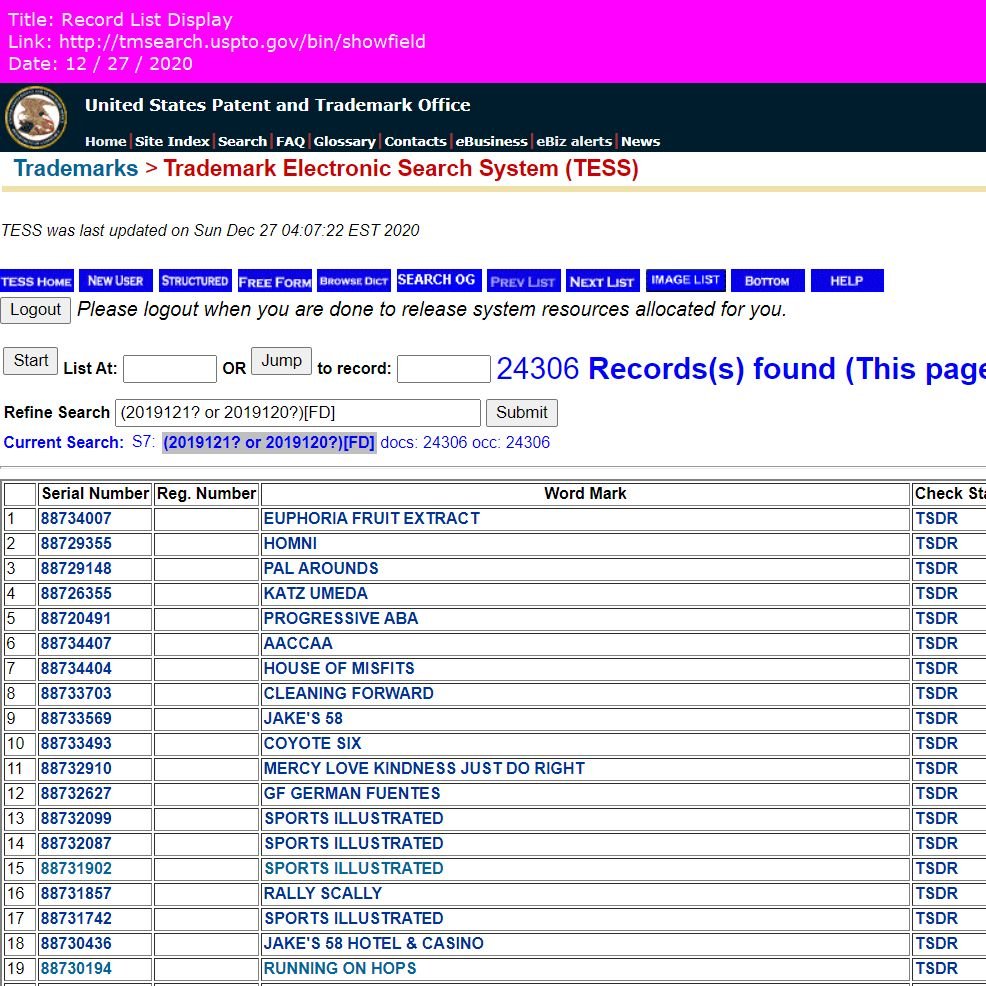Open Home in USPTO navigation
The width and height of the screenshot is (986, 986).
106,141
